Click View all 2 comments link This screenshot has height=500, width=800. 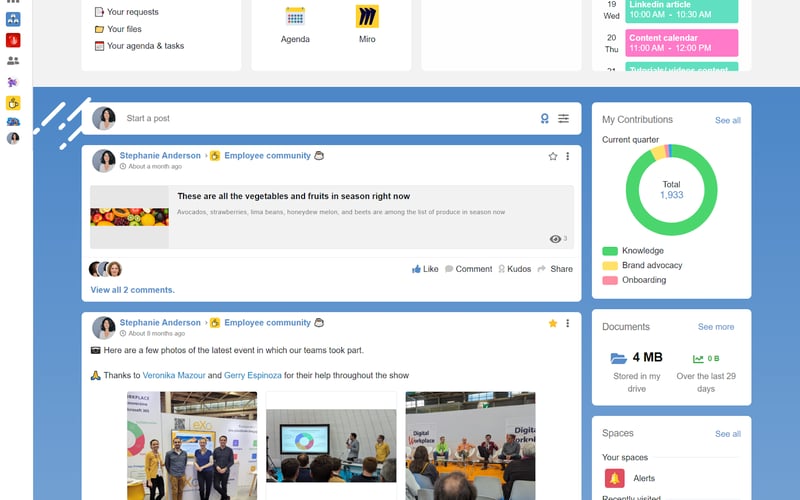(133, 290)
